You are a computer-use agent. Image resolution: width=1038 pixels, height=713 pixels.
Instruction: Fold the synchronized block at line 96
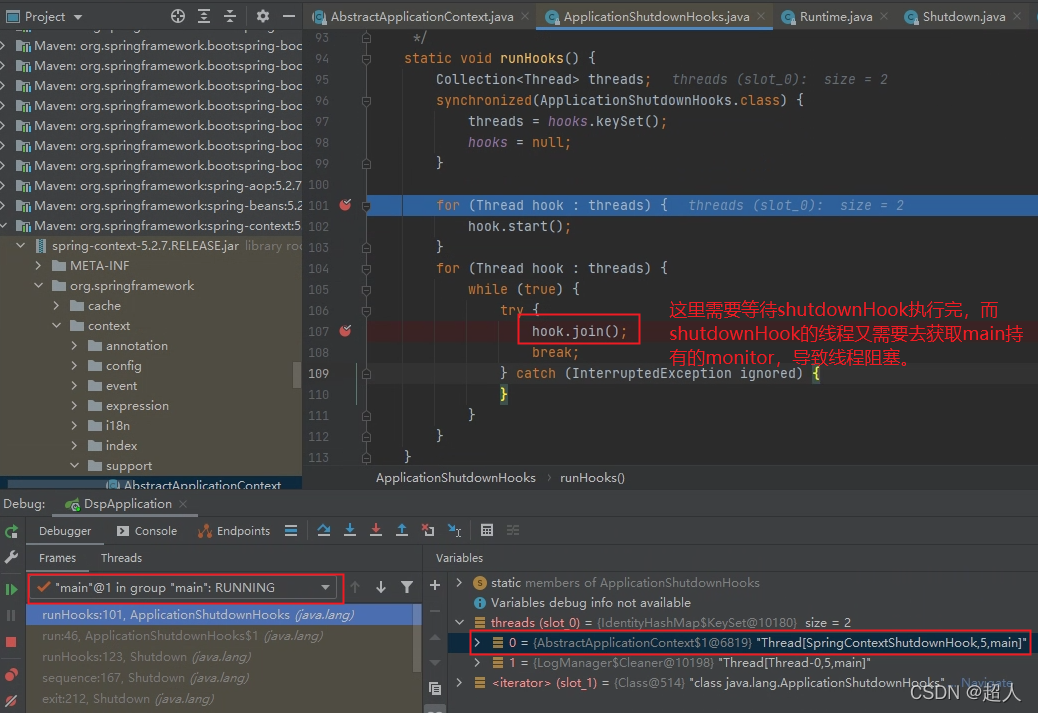point(366,101)
